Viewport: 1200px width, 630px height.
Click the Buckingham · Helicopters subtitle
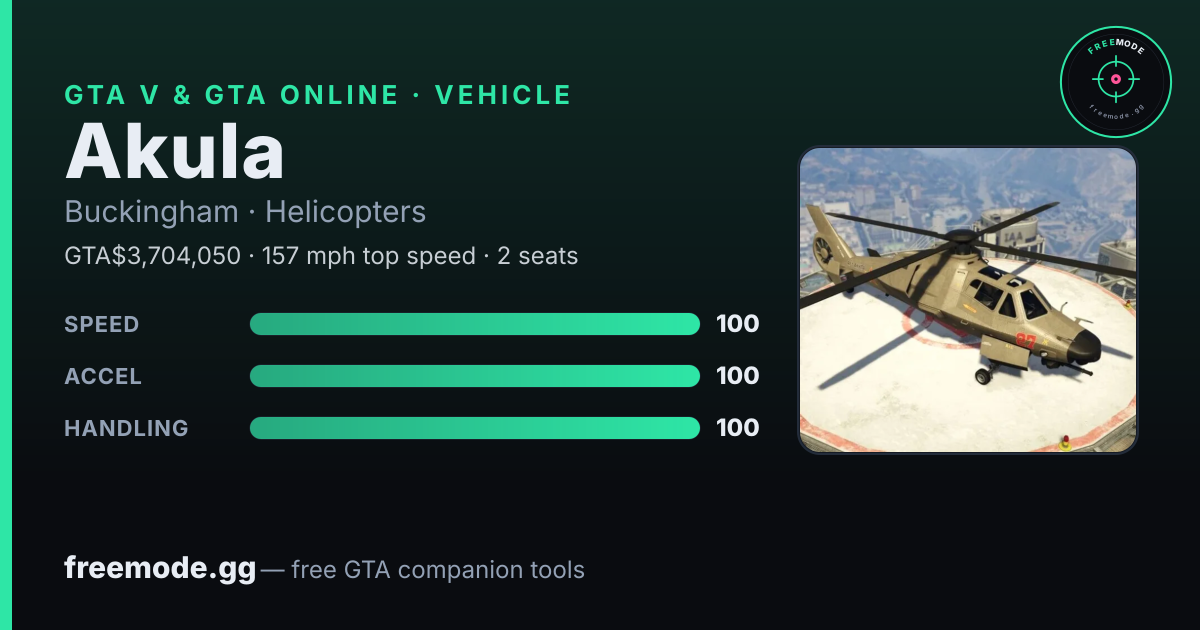coord(245,212)
